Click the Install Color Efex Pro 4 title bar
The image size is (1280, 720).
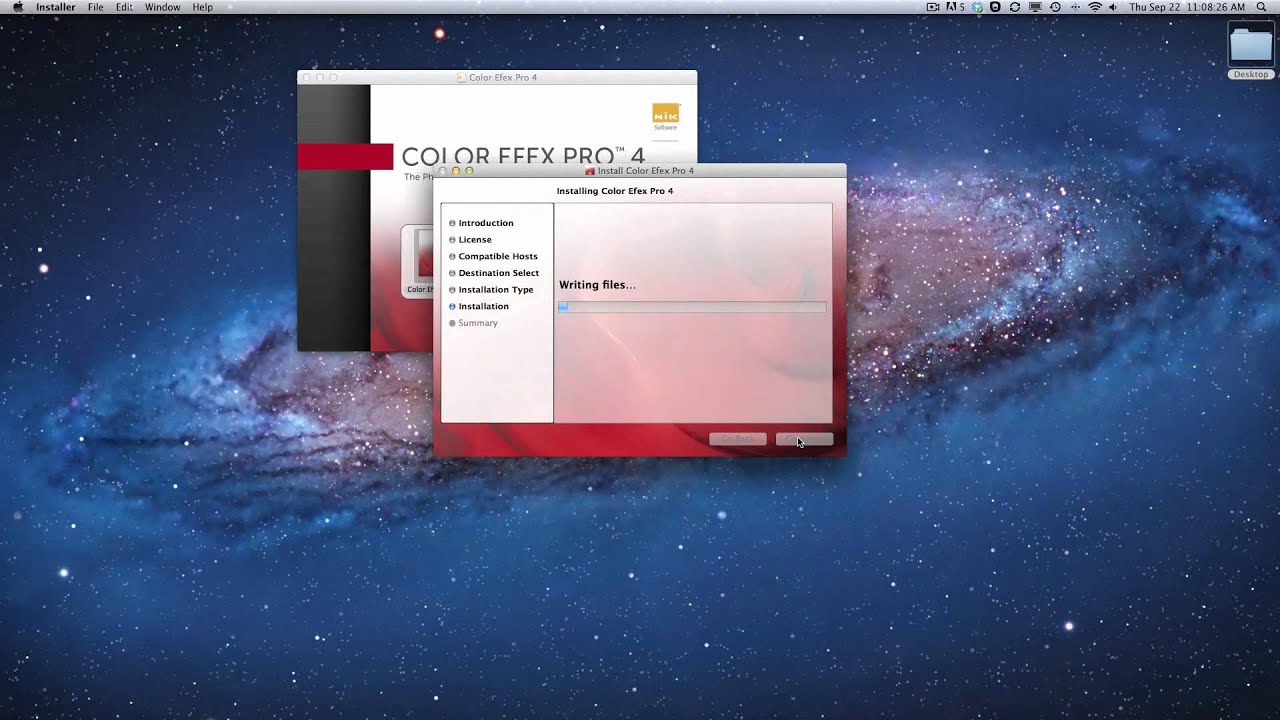pyautogui.click(x=640, y=171)
